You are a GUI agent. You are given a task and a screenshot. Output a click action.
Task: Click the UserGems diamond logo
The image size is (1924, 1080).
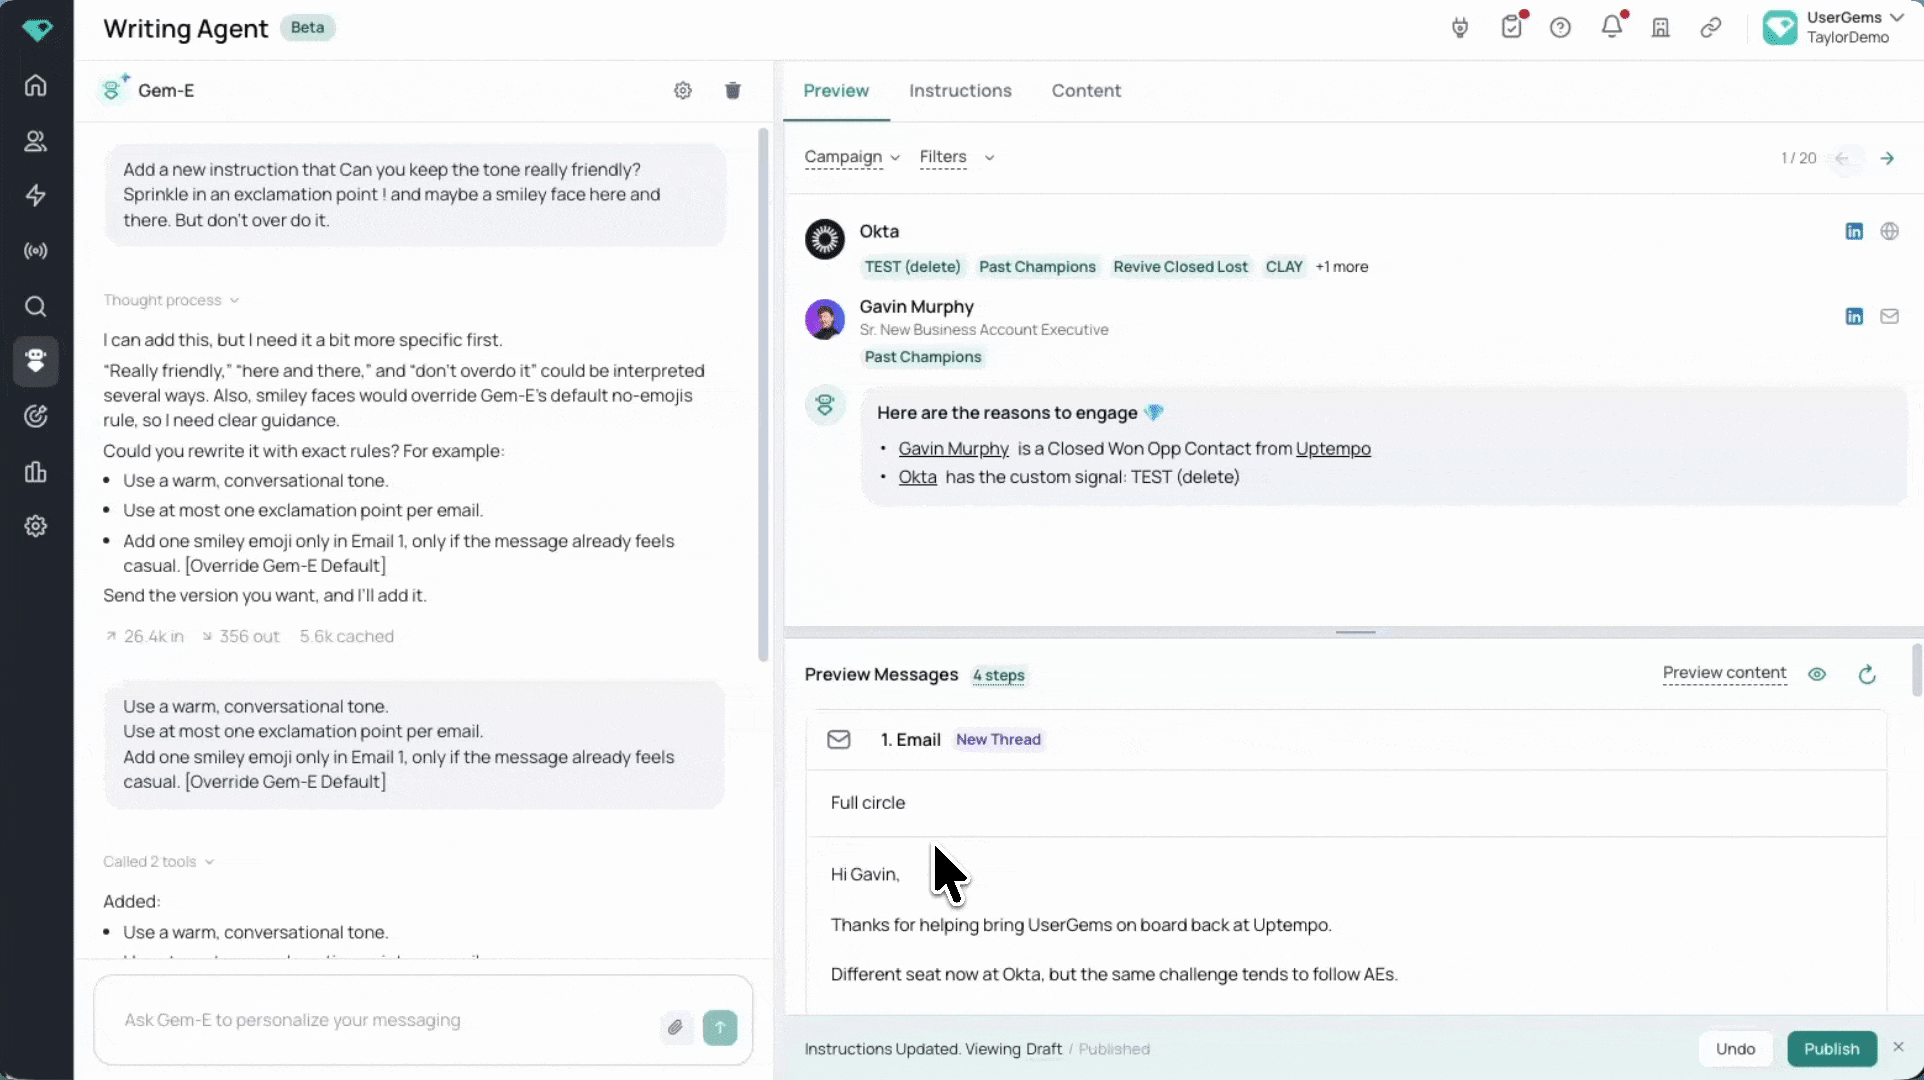(x=37, y=30)
